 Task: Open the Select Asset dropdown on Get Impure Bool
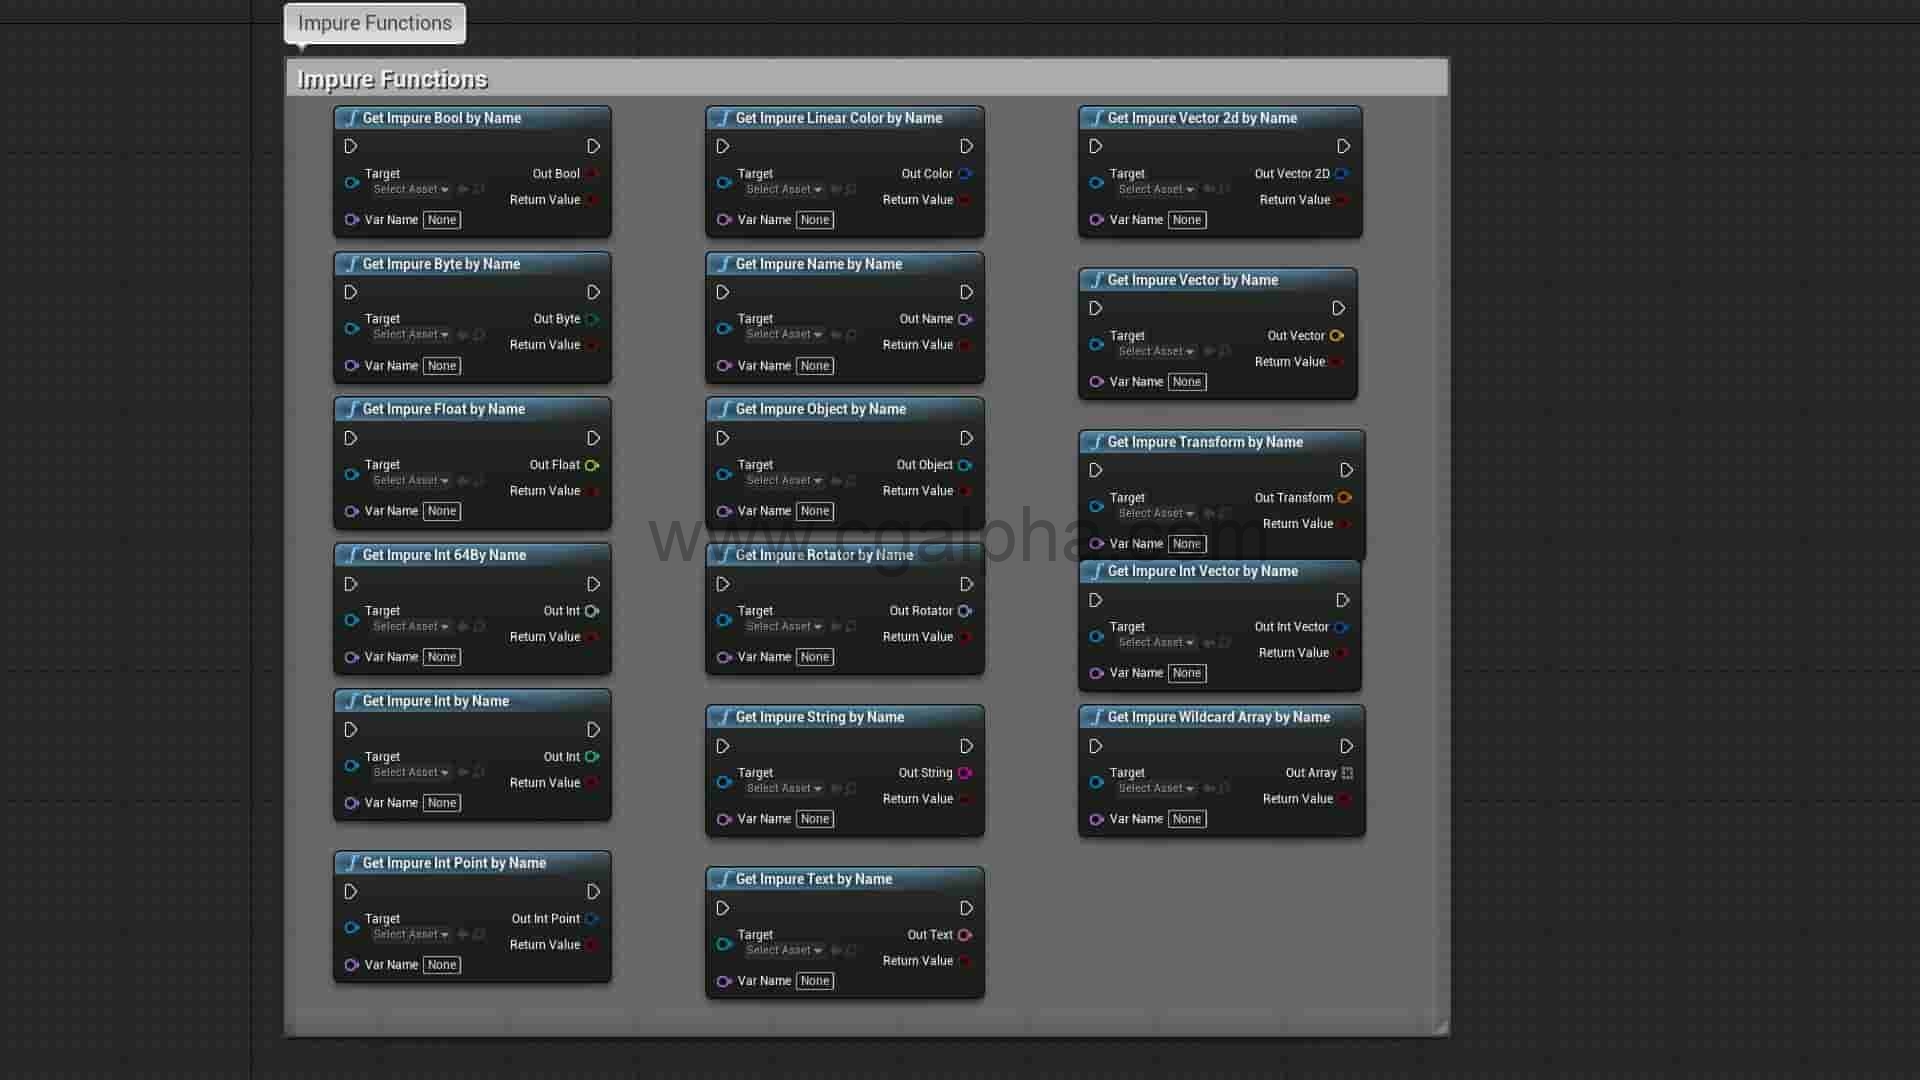point(410,189)
